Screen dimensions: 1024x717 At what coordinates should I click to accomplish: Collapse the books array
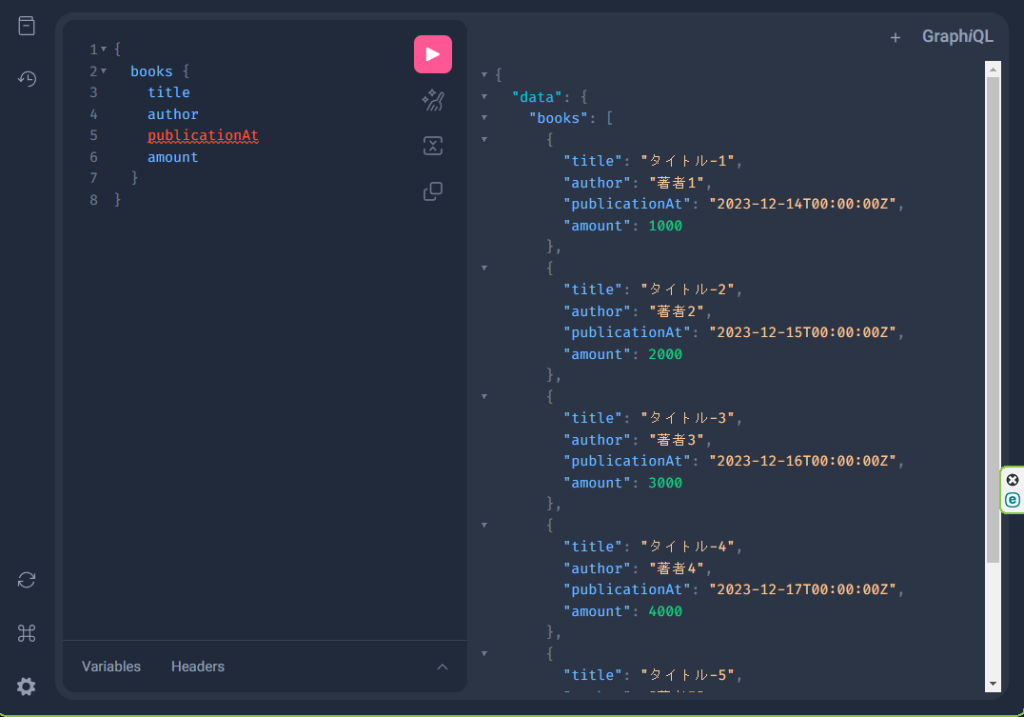pyautogui.click(x=485, y=117)
